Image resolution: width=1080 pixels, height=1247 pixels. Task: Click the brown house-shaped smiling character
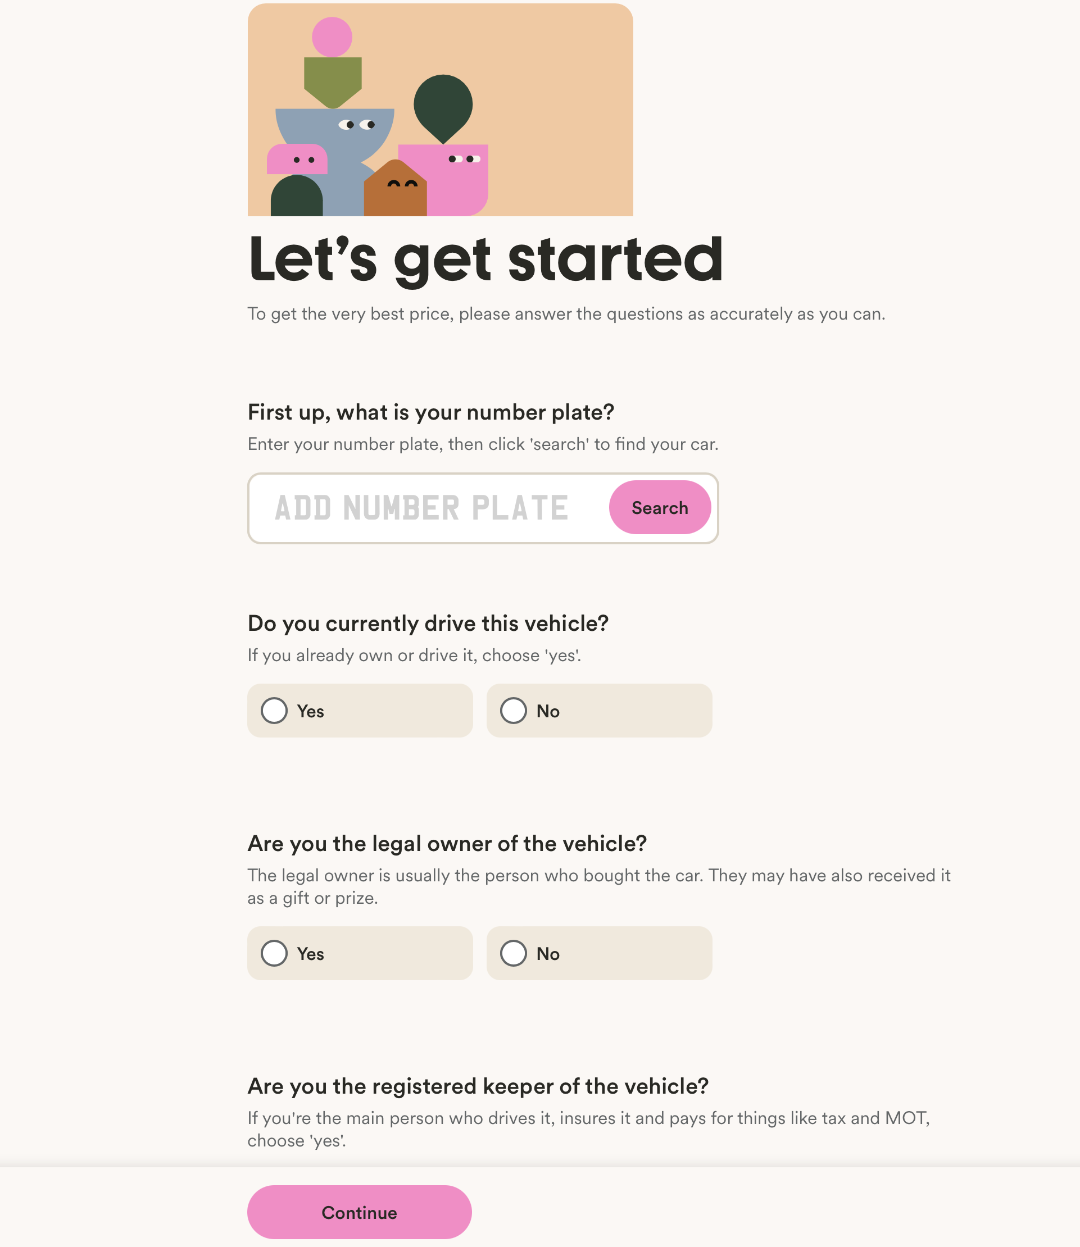pos(396,190)
